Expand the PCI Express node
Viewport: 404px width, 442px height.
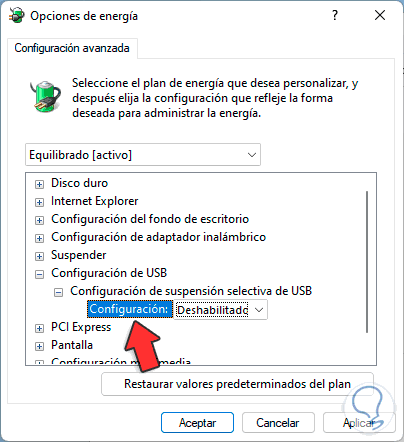39,328
